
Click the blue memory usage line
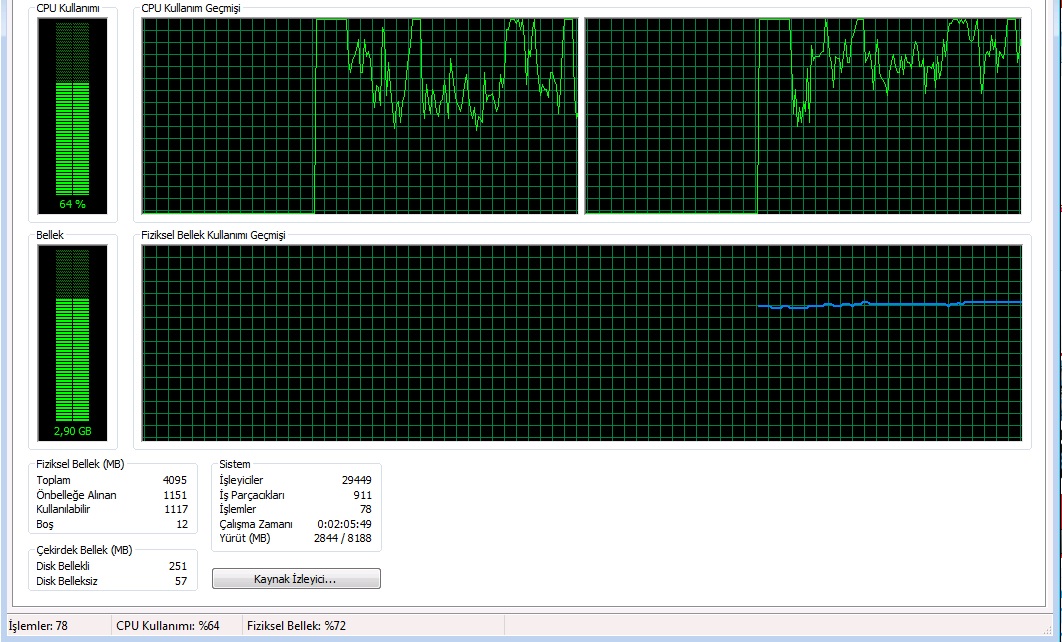[x=890, y=303]
